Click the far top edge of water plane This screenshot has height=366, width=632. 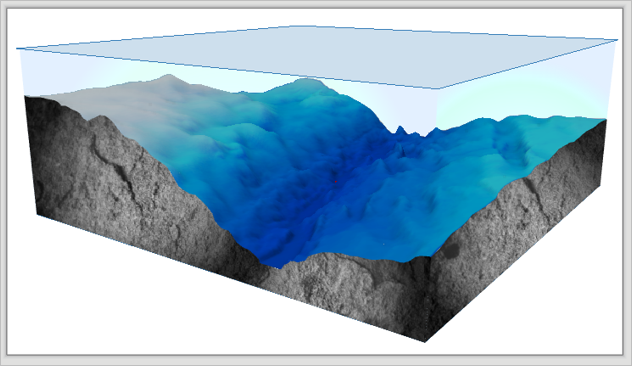tap(294, 27)
